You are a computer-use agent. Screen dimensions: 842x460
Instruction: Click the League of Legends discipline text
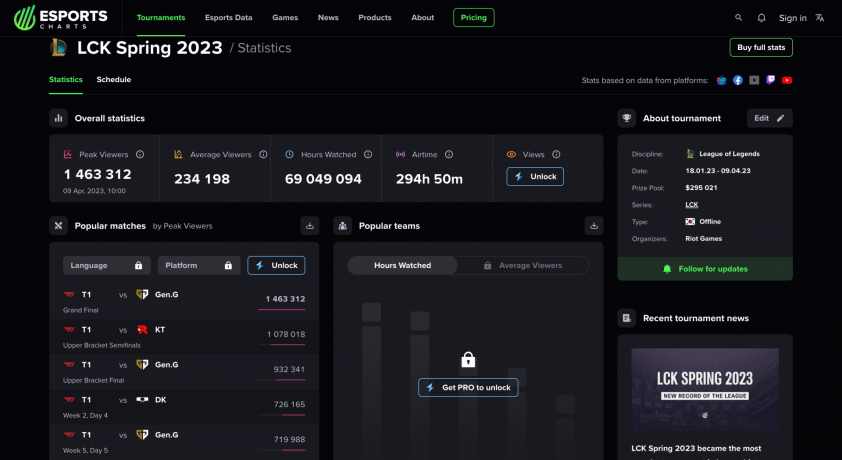pyautogui.click(x=729, y=154)
